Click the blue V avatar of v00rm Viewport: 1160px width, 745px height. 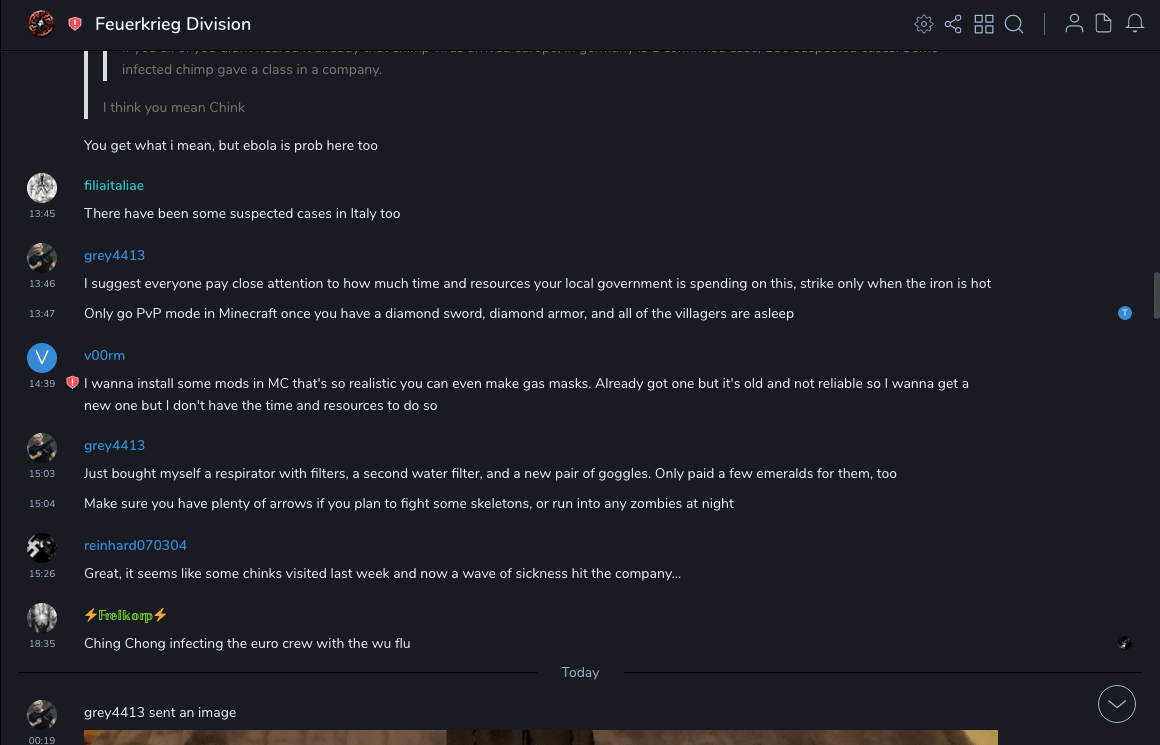(42, 358)
